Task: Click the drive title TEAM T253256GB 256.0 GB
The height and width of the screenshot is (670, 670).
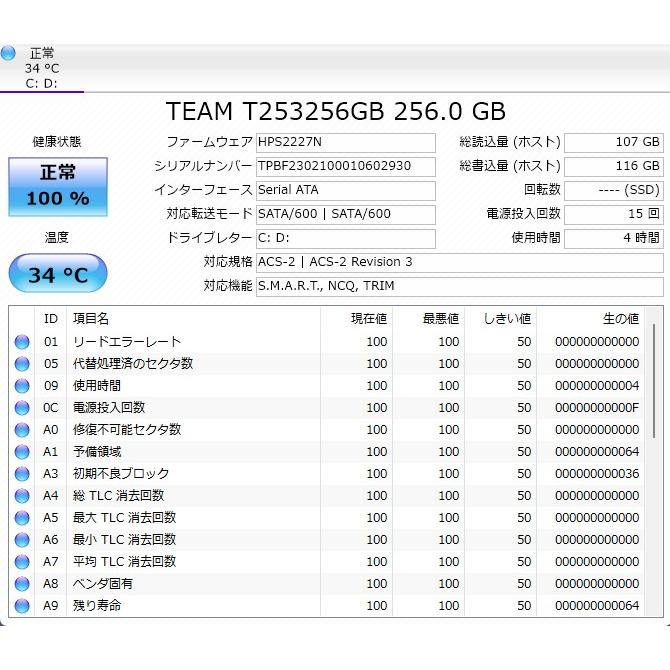Action: tap(335, 111)
